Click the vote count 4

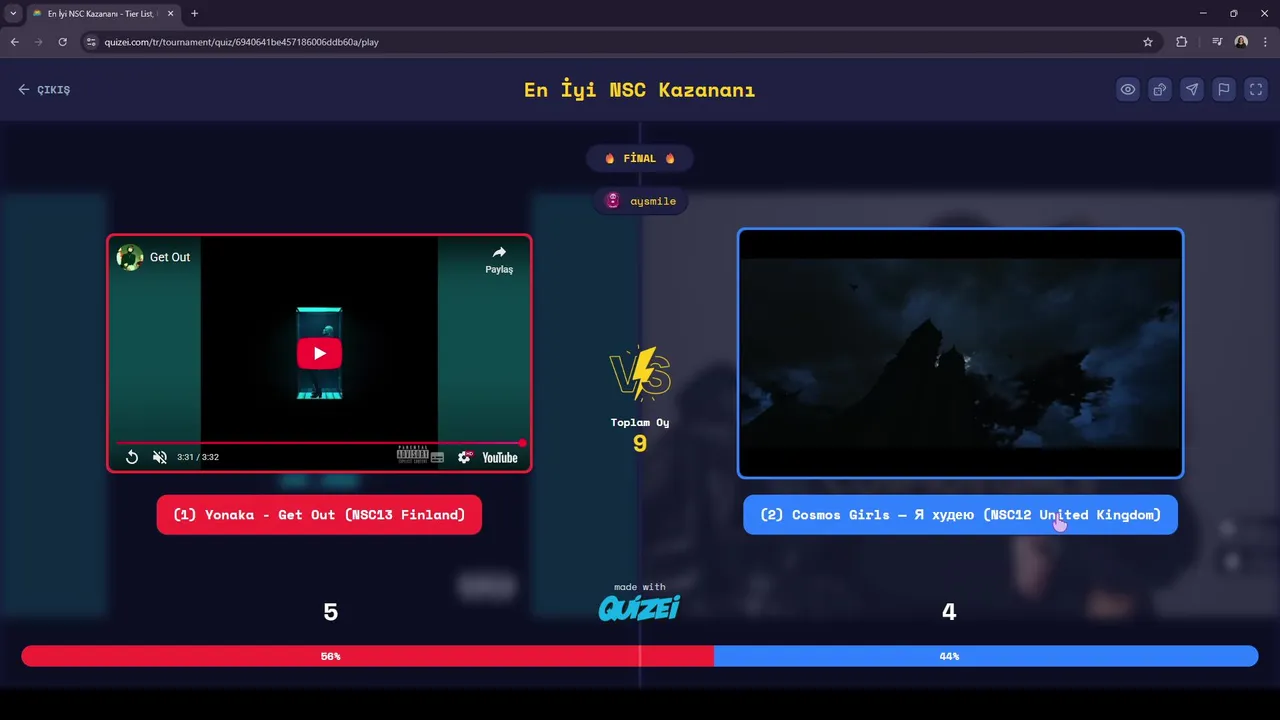[949, 612]
